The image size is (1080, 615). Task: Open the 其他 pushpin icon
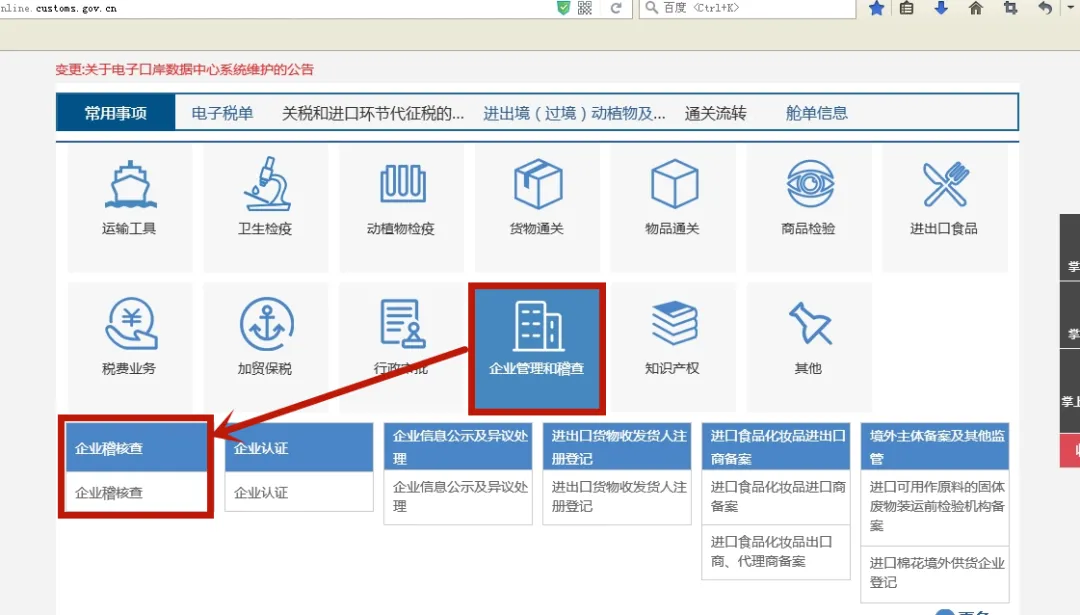(810, 323)
